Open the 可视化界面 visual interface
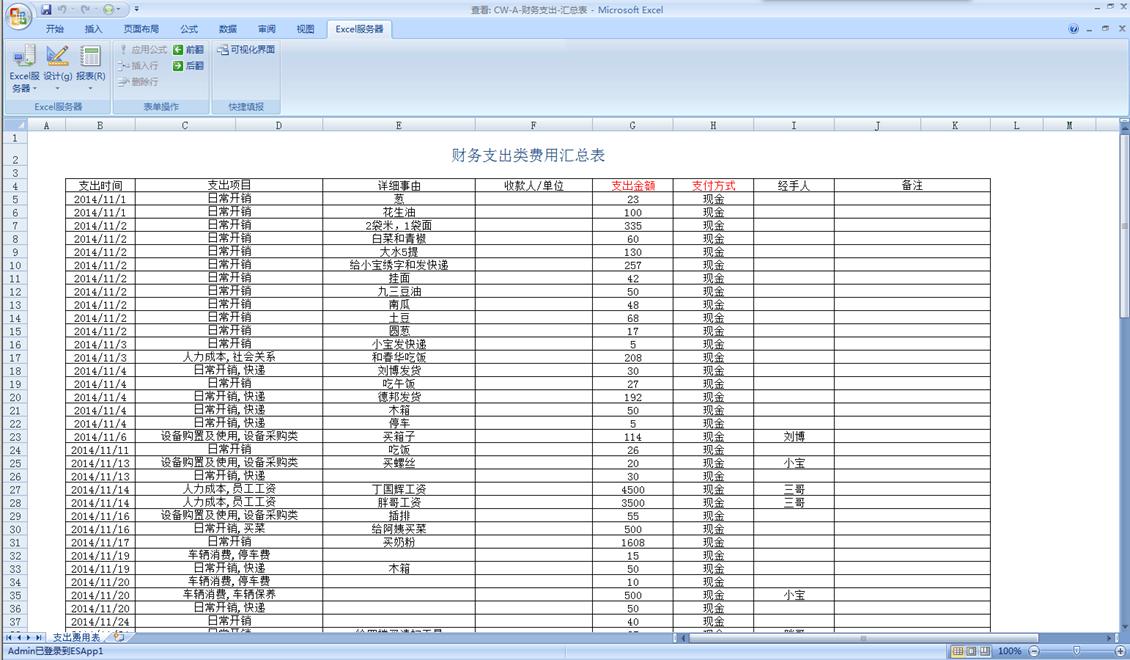The image size is (1130, 660). [x=246, y=49]
